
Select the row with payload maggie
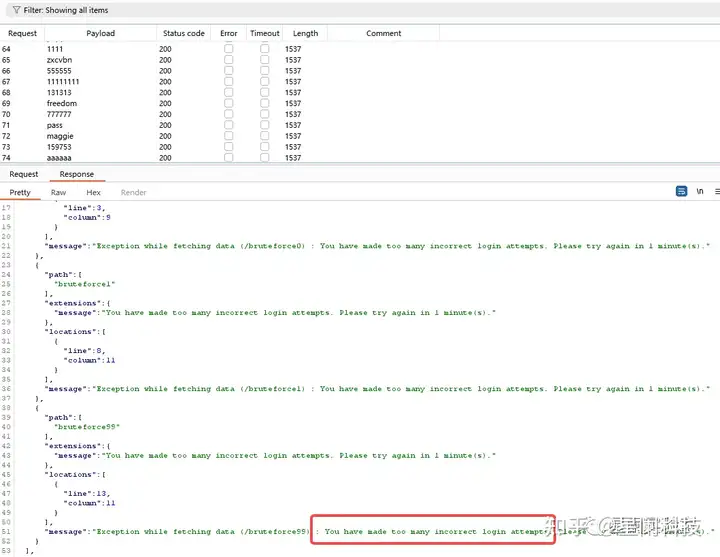point(360,136)
